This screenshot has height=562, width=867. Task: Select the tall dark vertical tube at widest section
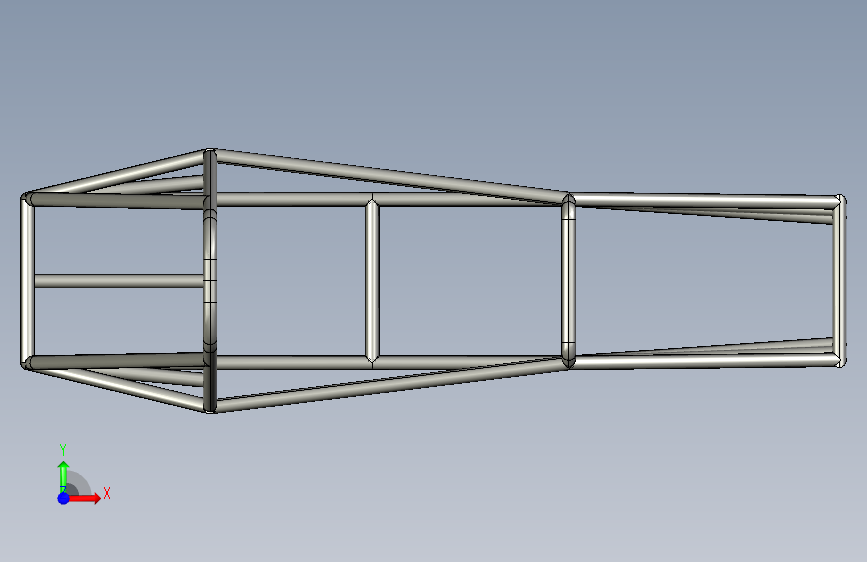coord(210,280)
